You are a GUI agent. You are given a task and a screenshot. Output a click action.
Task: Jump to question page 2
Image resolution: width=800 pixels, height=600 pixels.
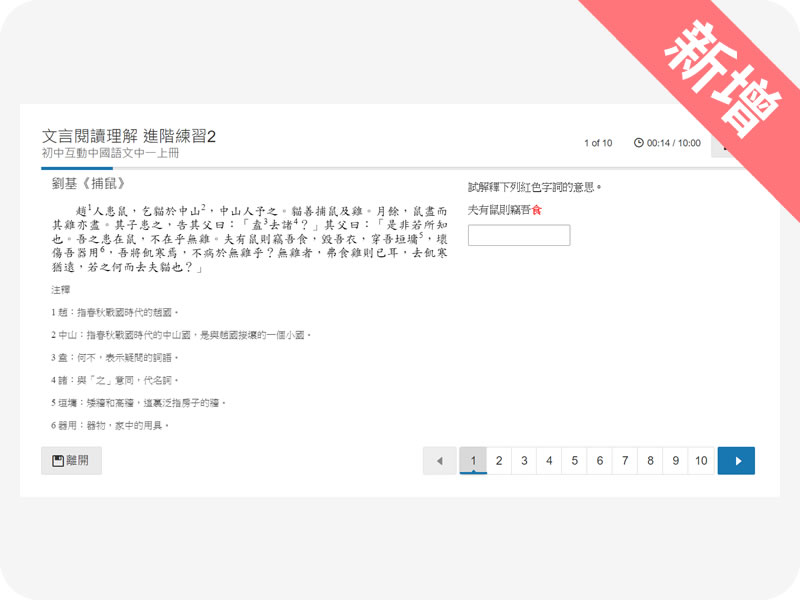click(x=498, y=461)
